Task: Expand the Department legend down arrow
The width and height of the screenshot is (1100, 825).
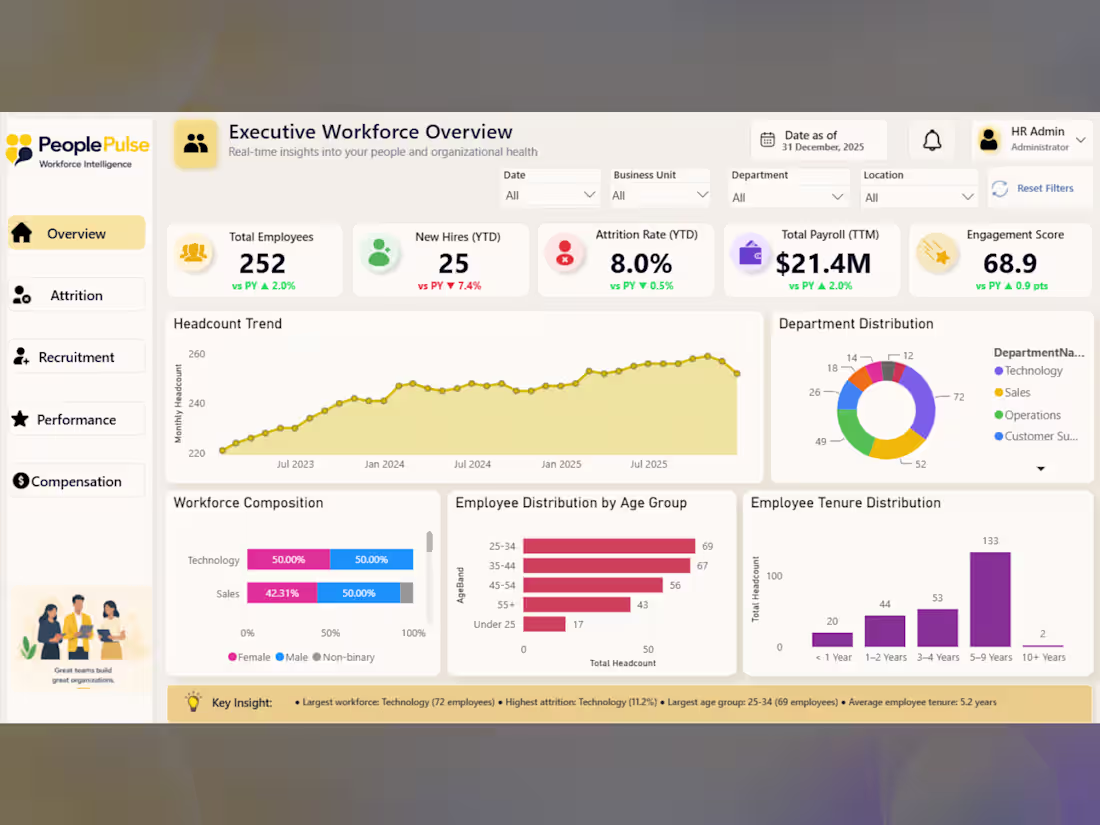Action: click(x=1041, y=468)
